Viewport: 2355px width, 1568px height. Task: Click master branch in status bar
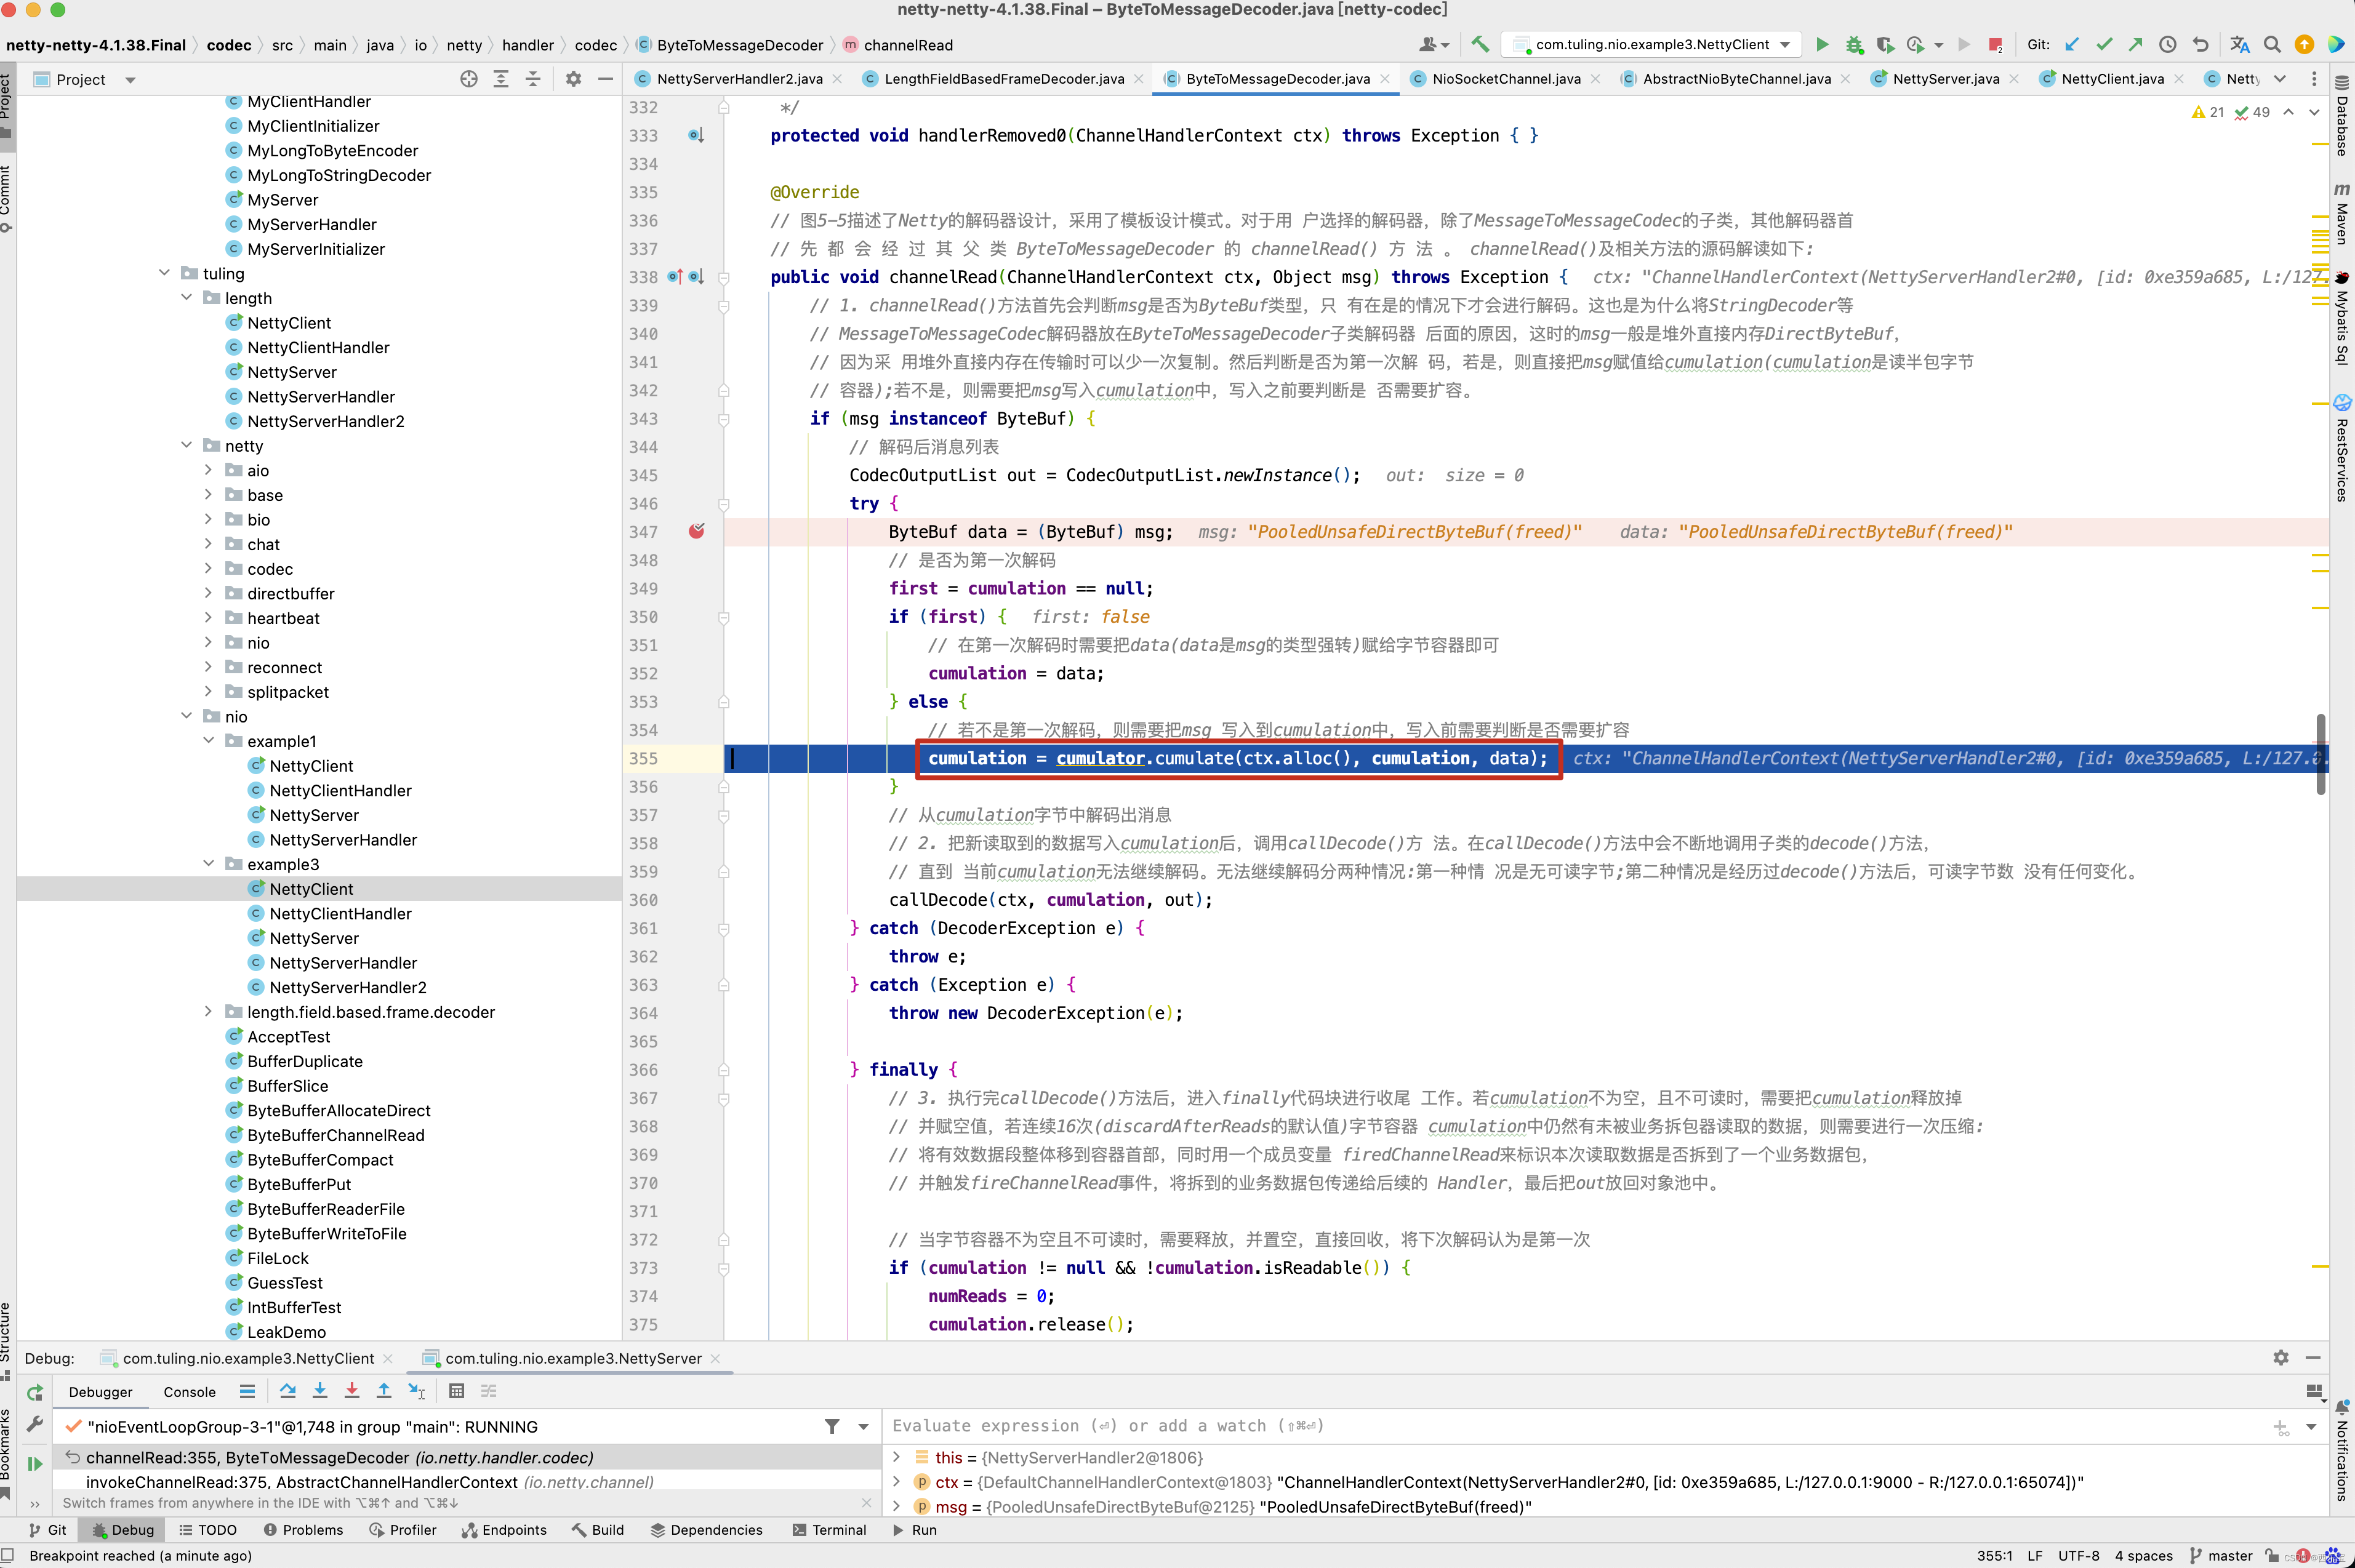pyautogui.click(x=2229, y=1556)
